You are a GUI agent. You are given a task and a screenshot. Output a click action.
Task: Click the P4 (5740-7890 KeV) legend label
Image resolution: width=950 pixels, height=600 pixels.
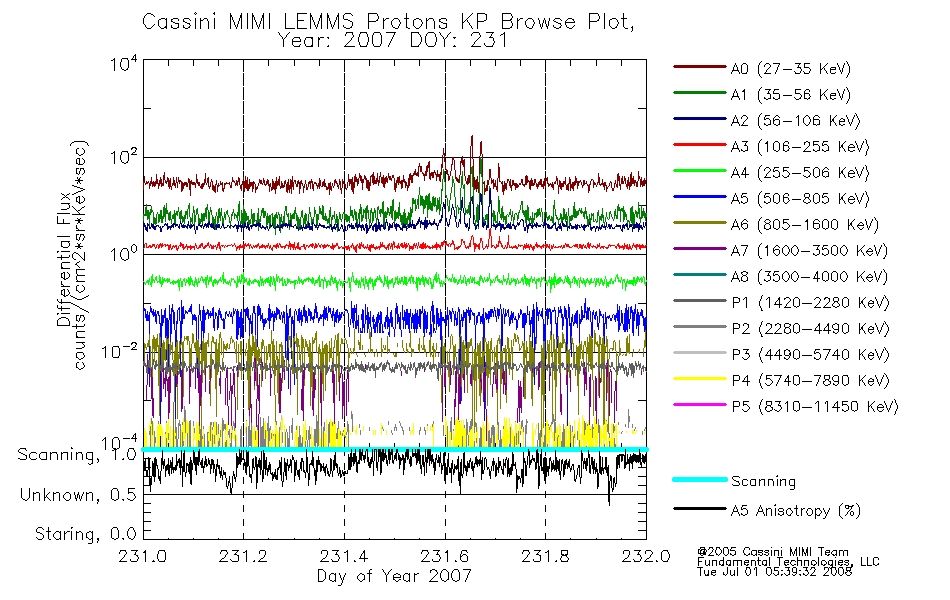[810, 381]
